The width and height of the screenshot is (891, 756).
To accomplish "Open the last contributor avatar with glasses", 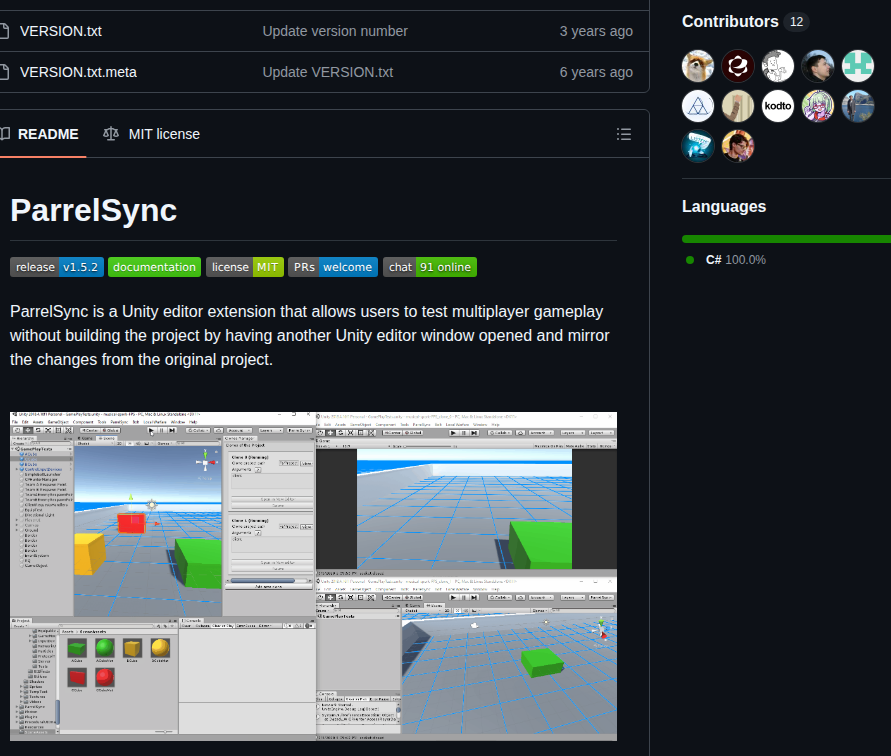I will click(738, 146).
